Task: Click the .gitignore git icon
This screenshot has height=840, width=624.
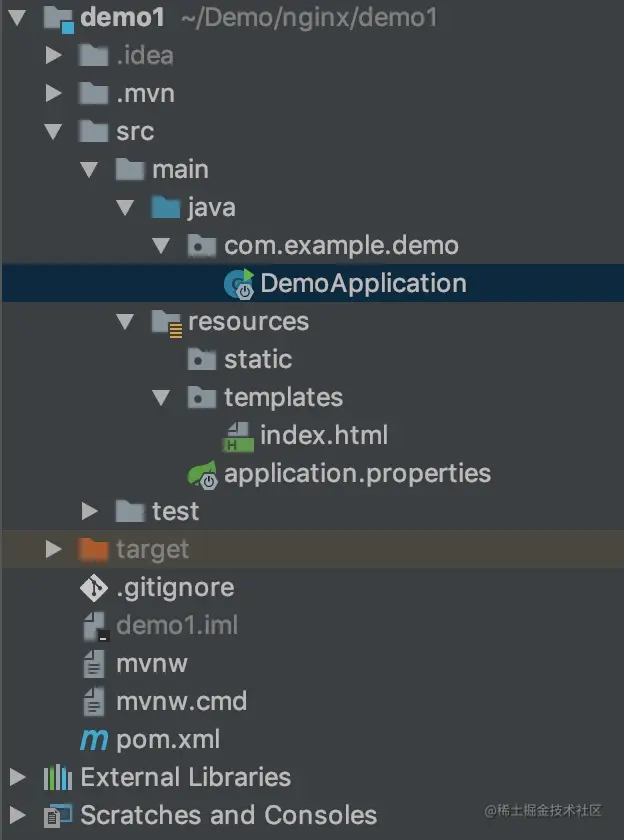Action: (x=94, y=588)
